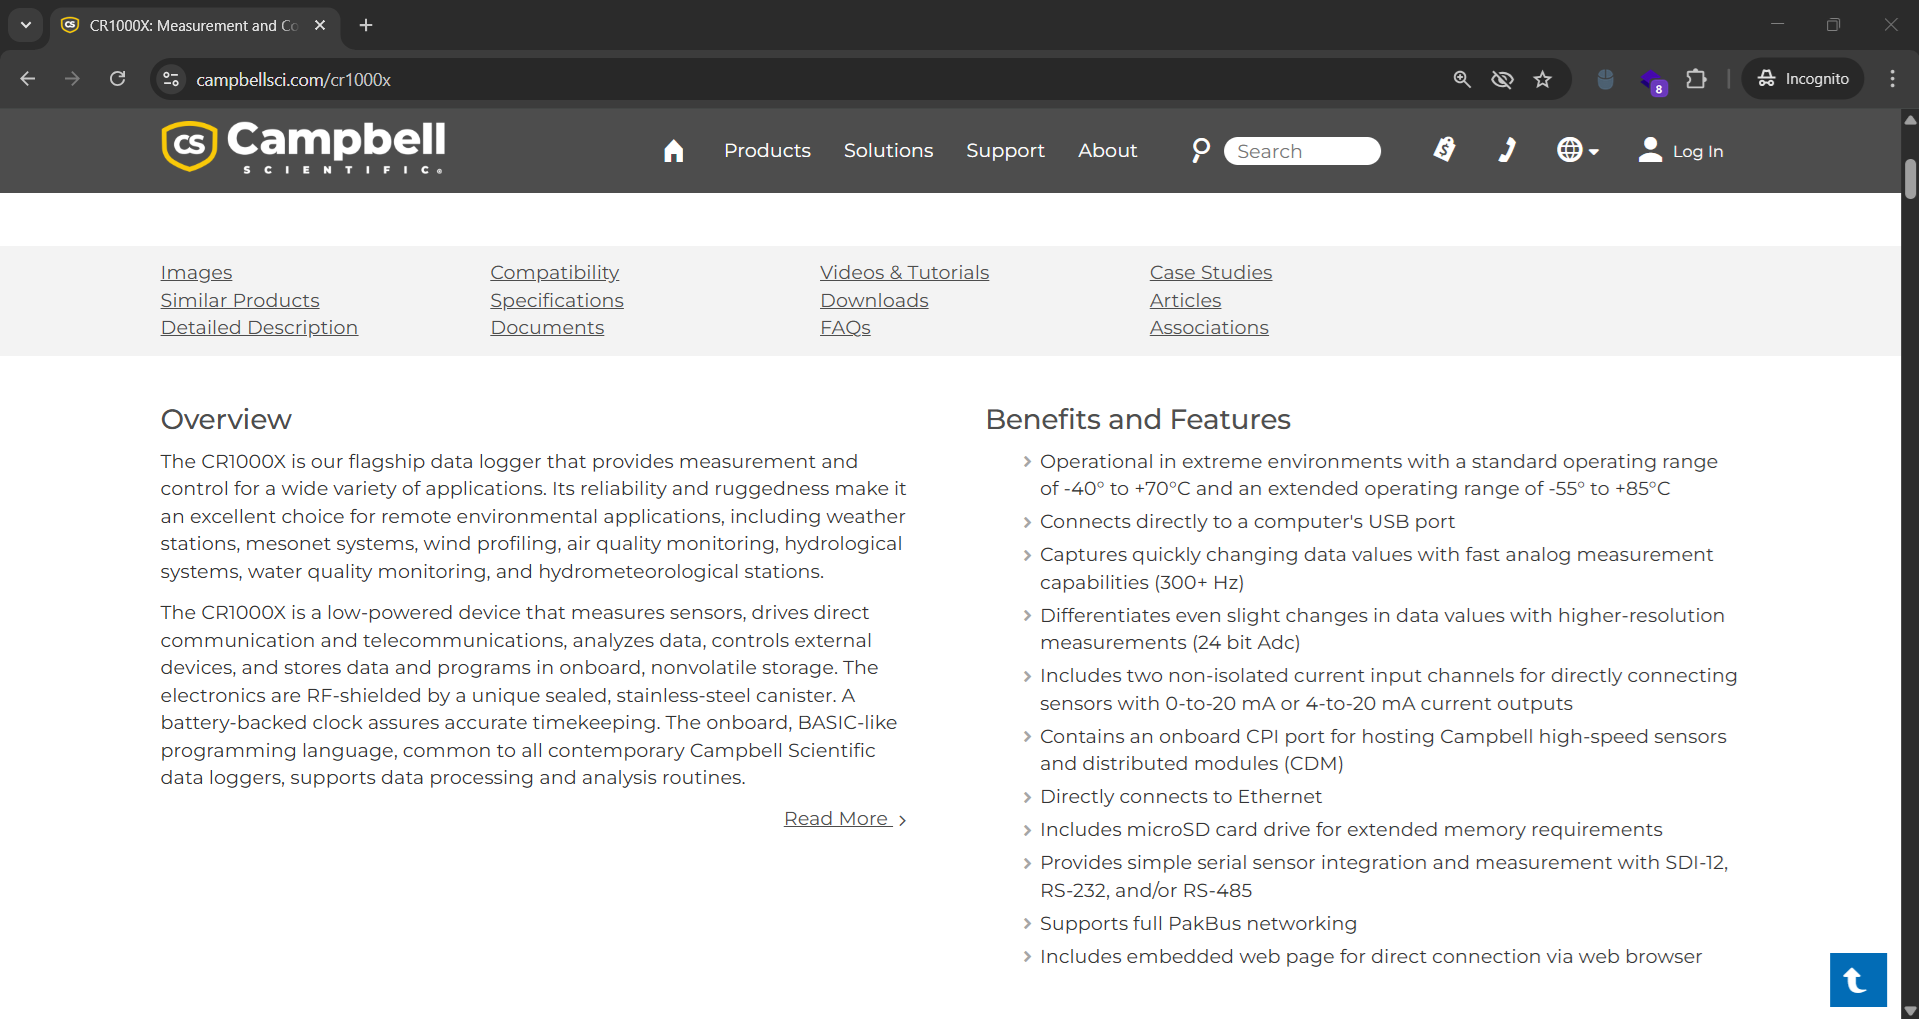Bookmark this page with the star icon
The width and height of the screenshot is (1919, 1019).
point(1543,79)
